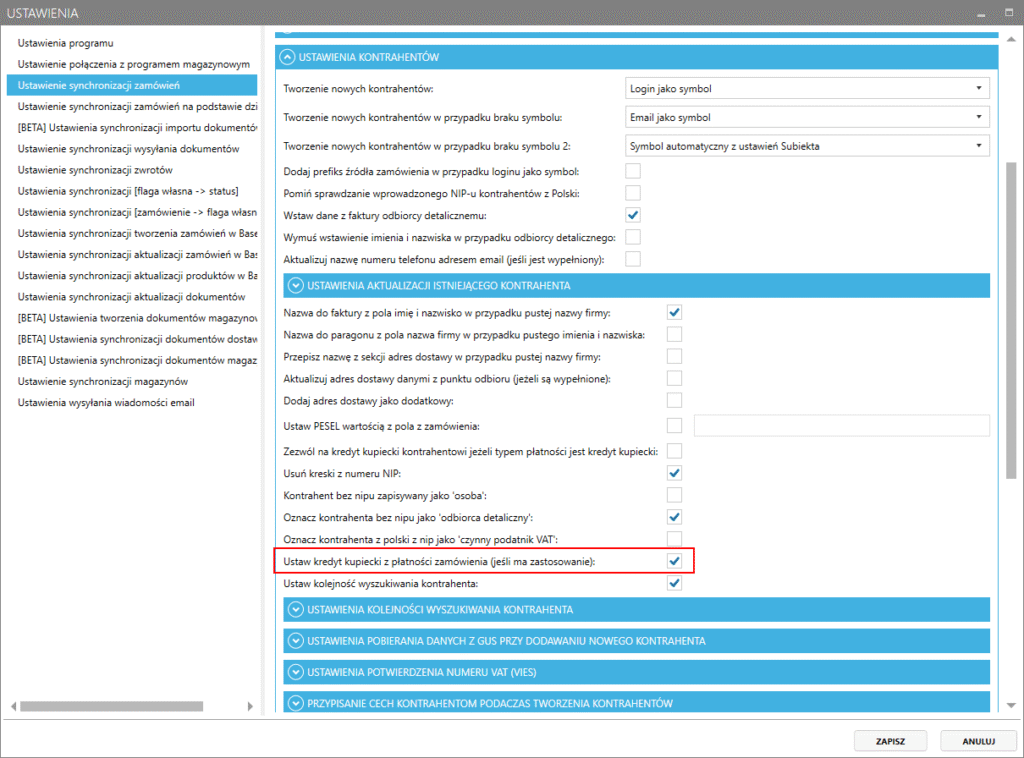Click chevron icon of Ustawienia pobierania danych z GUS

click(294, 640)
